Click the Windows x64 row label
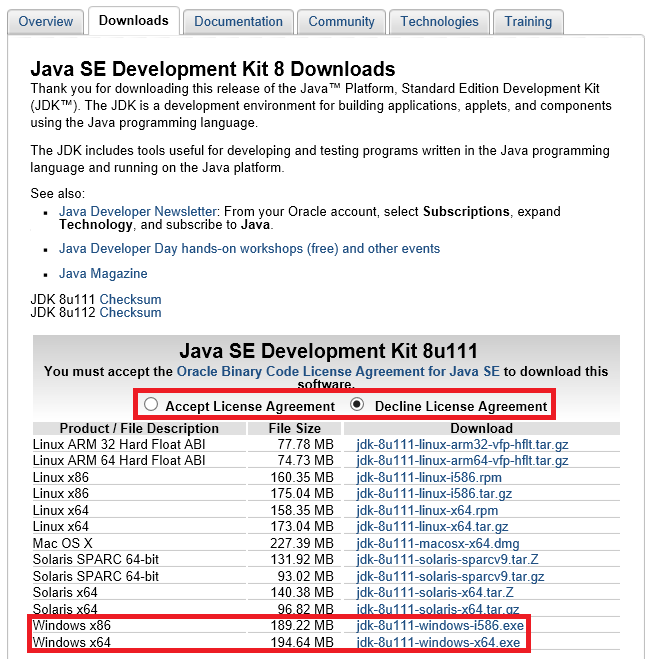 (x=72, y=643)
